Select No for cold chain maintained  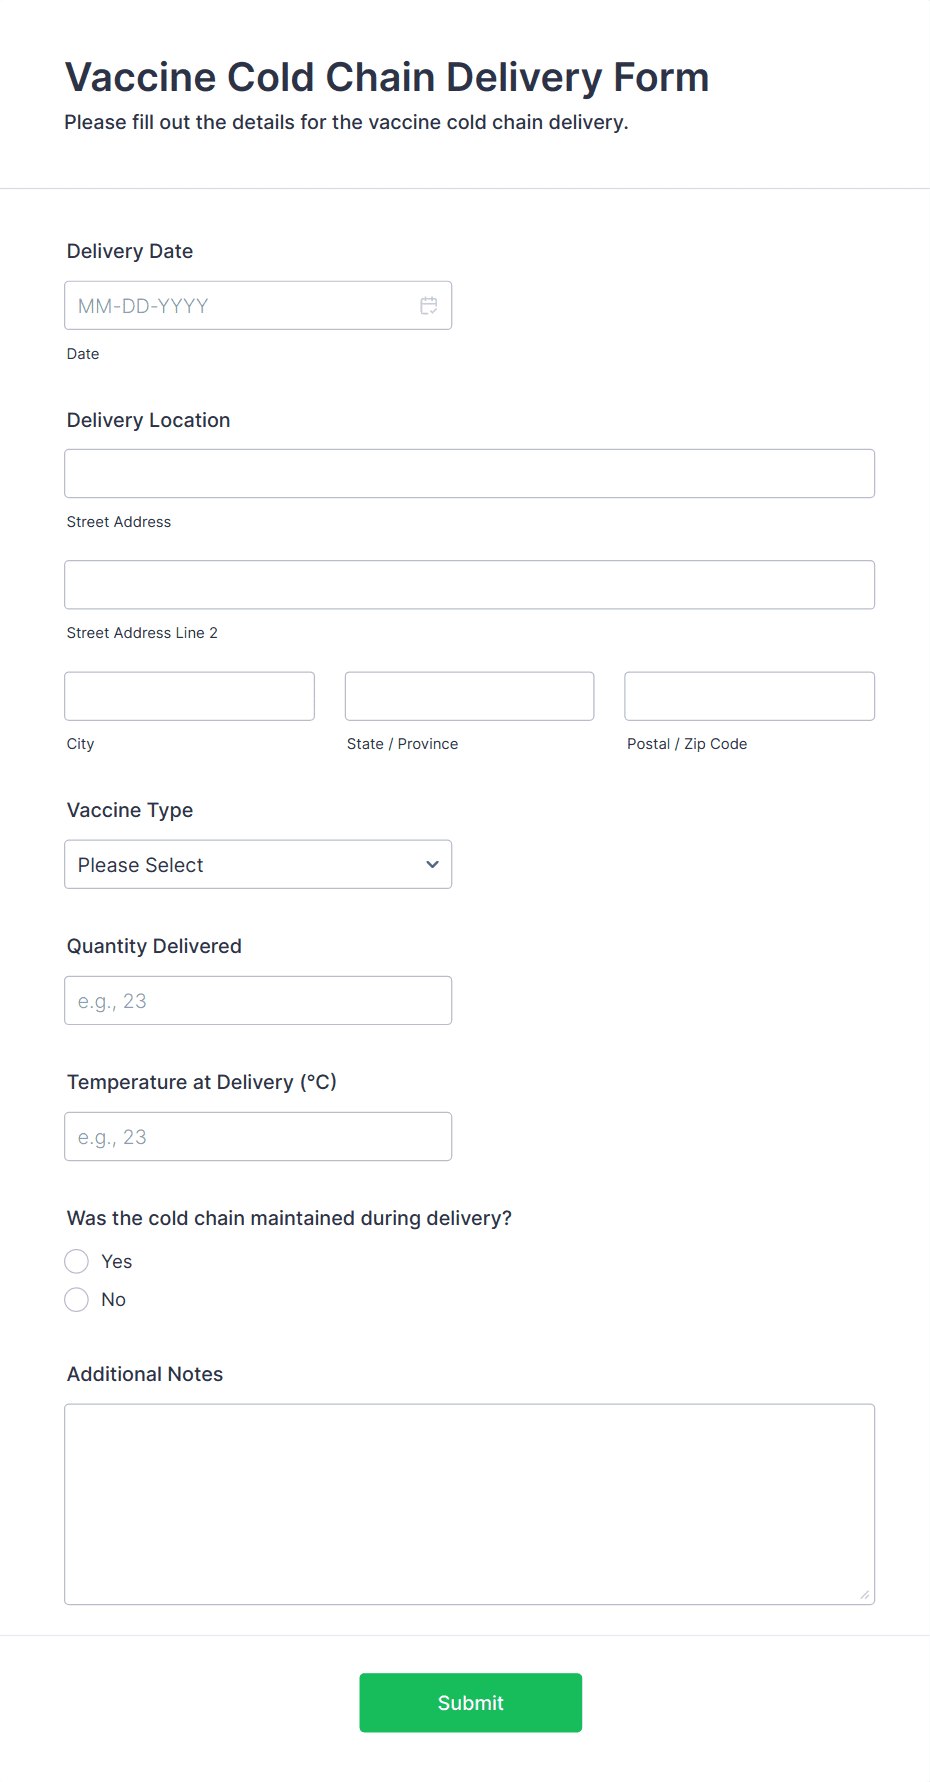pyautogui.click(x=77, y=1300)
